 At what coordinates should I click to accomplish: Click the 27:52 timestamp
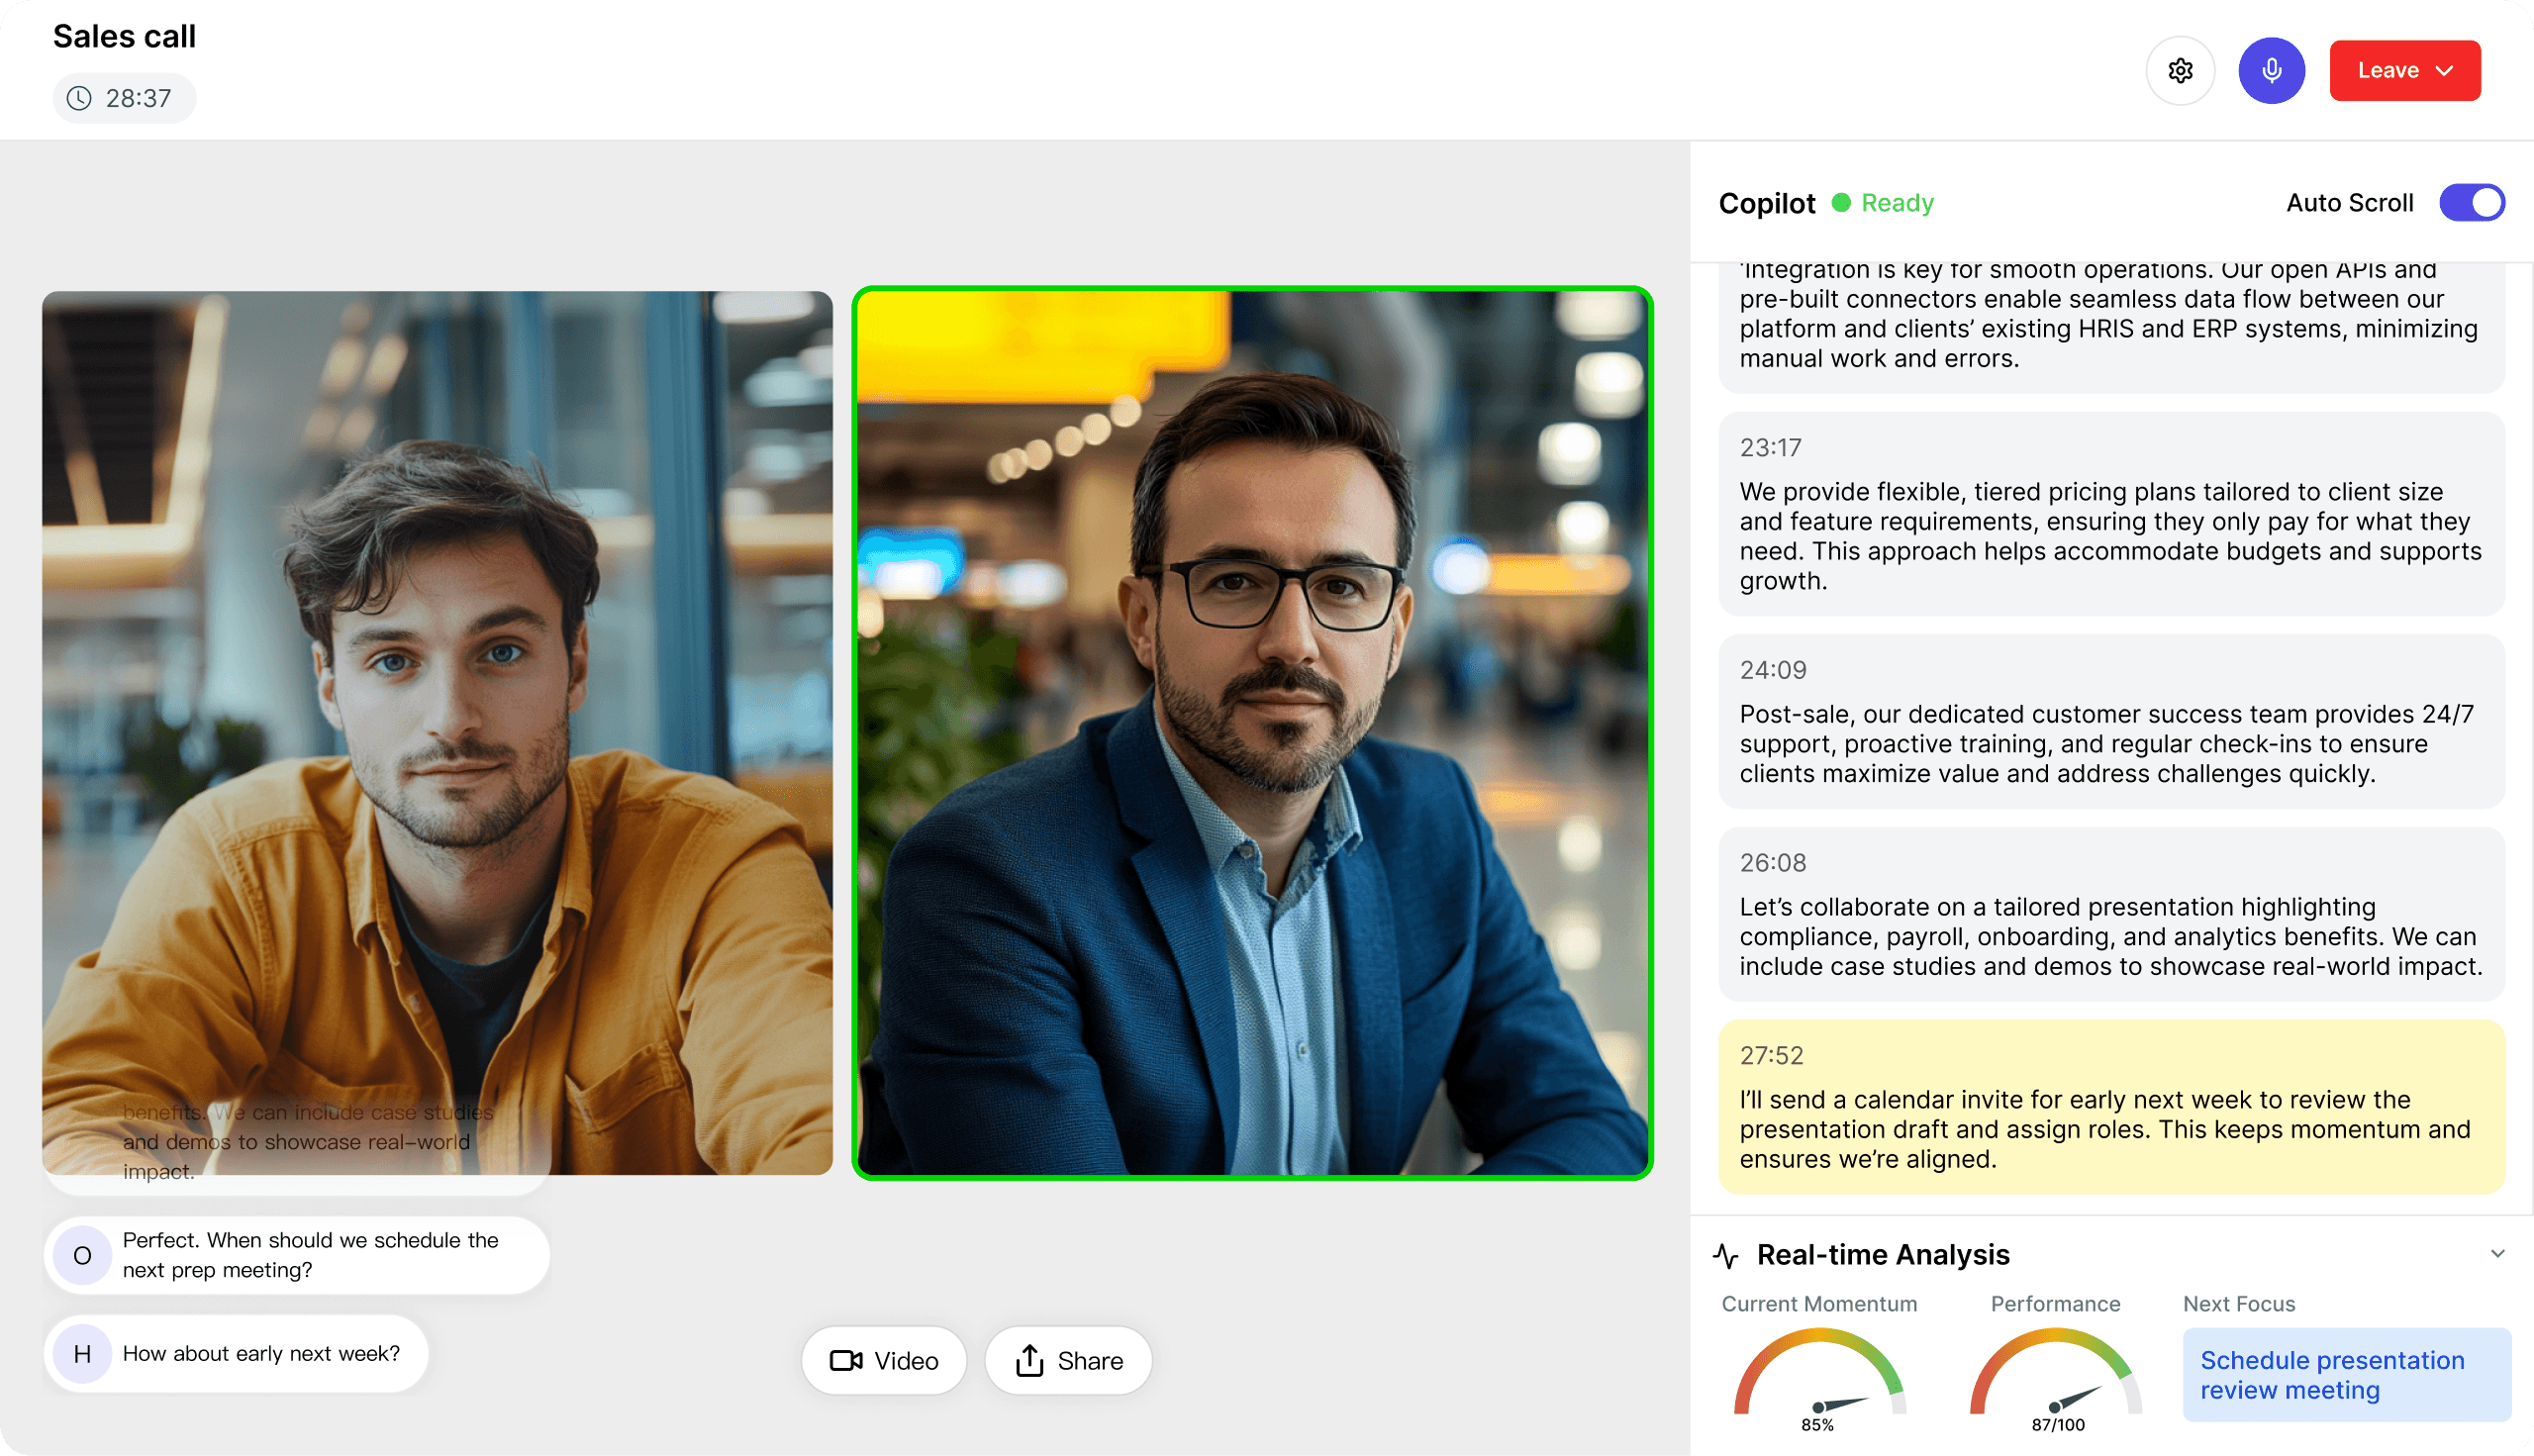click(1771, 1056)
